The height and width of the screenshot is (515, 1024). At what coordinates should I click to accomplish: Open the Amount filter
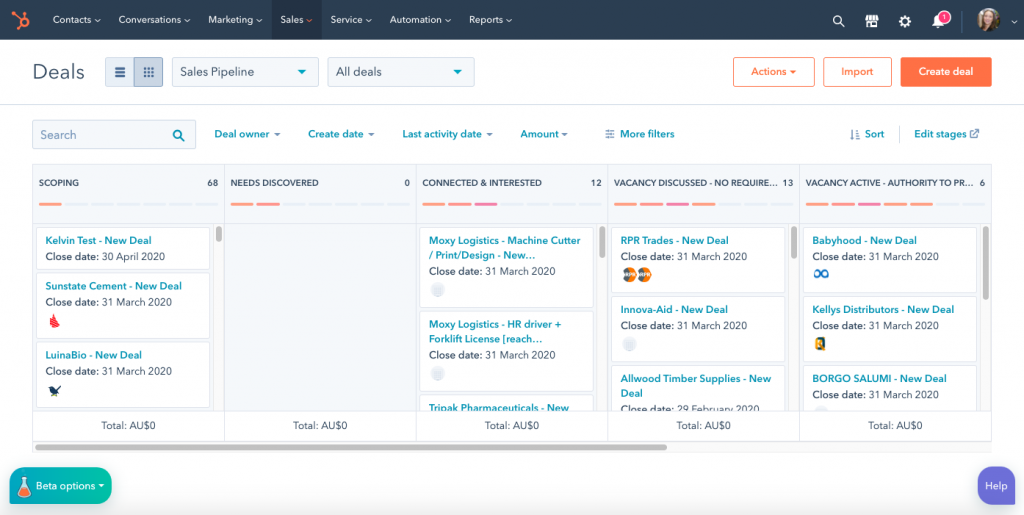point(544,134)
